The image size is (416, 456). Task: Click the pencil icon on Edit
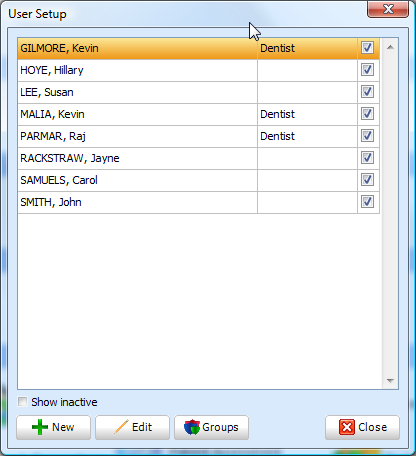[121, 427]
